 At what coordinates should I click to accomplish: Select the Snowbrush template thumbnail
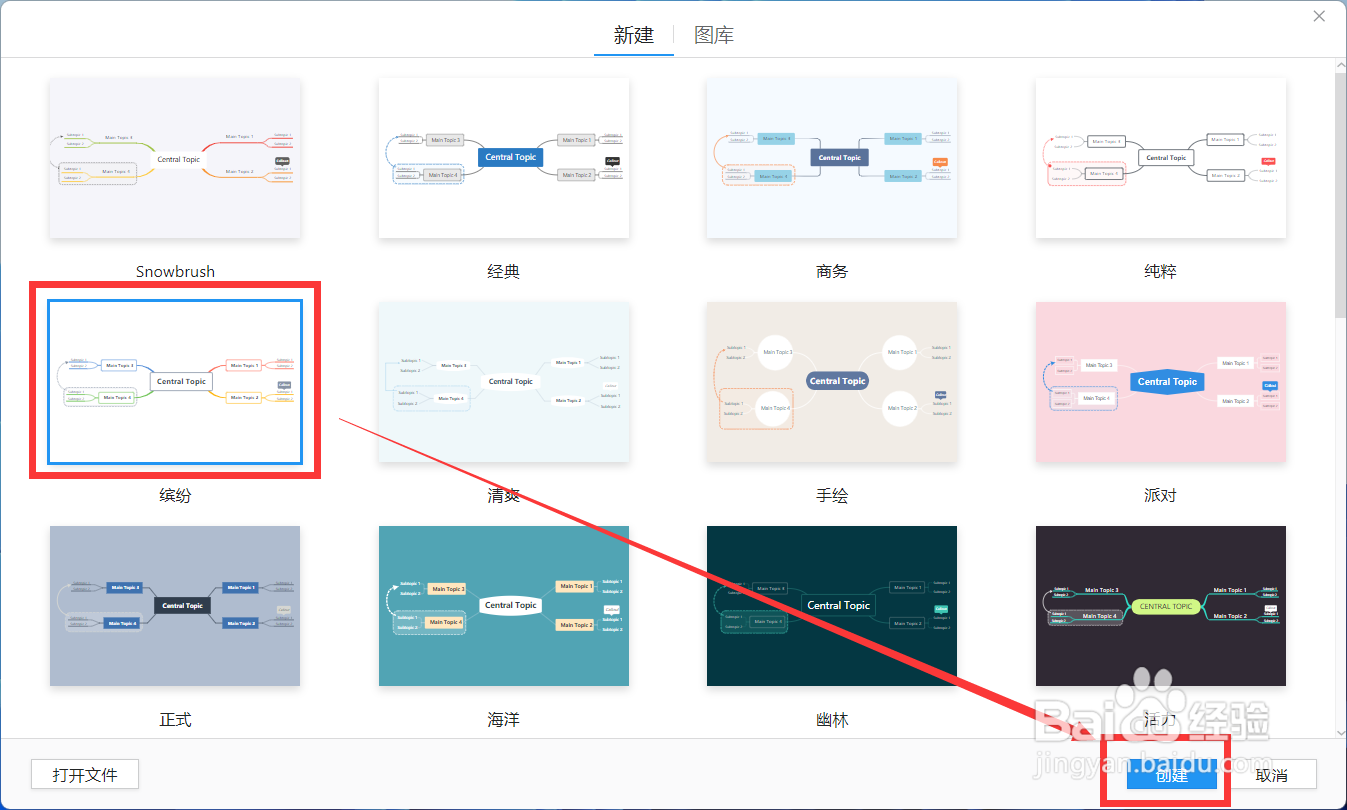coord(175,158)
